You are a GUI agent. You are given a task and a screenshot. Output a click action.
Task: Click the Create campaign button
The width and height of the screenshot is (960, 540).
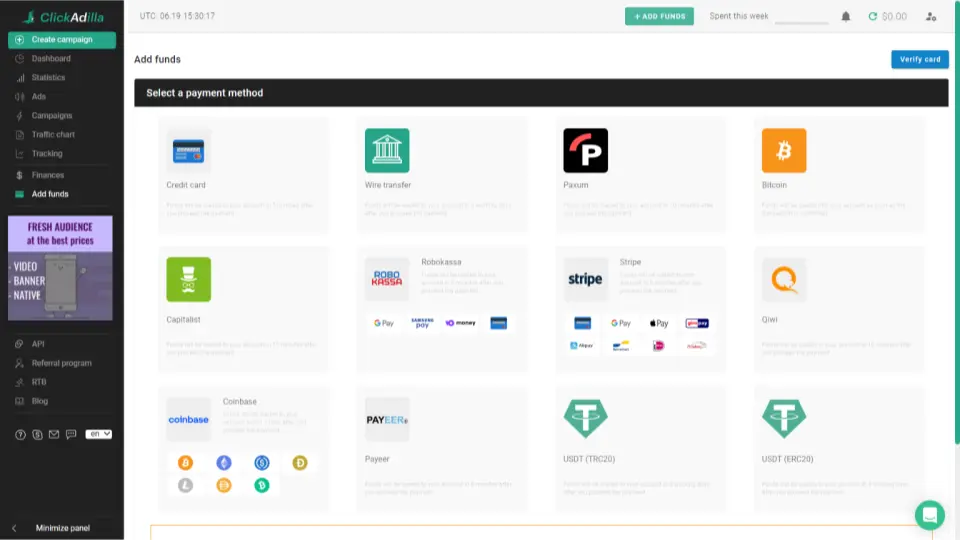pos(62,40)
